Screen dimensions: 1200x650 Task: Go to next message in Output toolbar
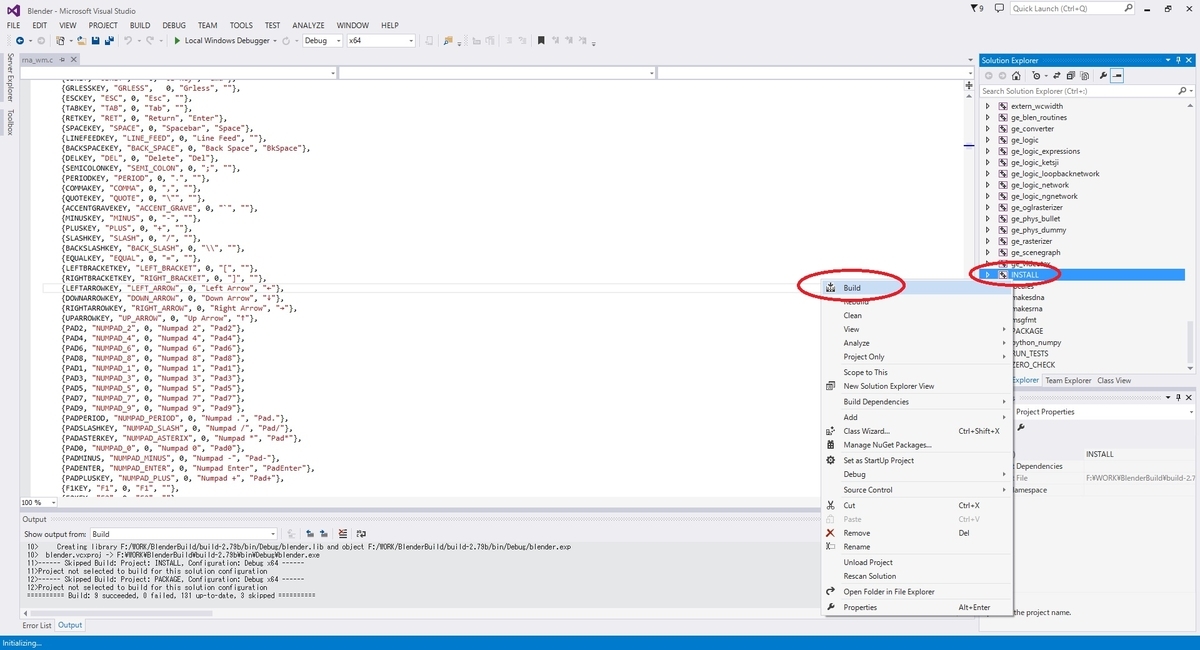point(325,534)
